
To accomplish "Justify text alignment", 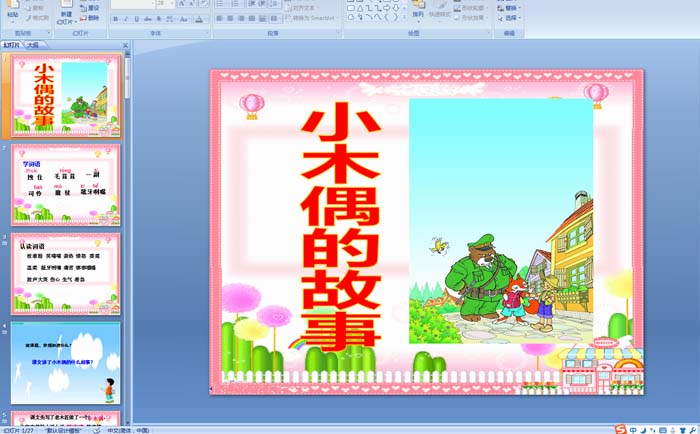I will [x=252, y=18].
